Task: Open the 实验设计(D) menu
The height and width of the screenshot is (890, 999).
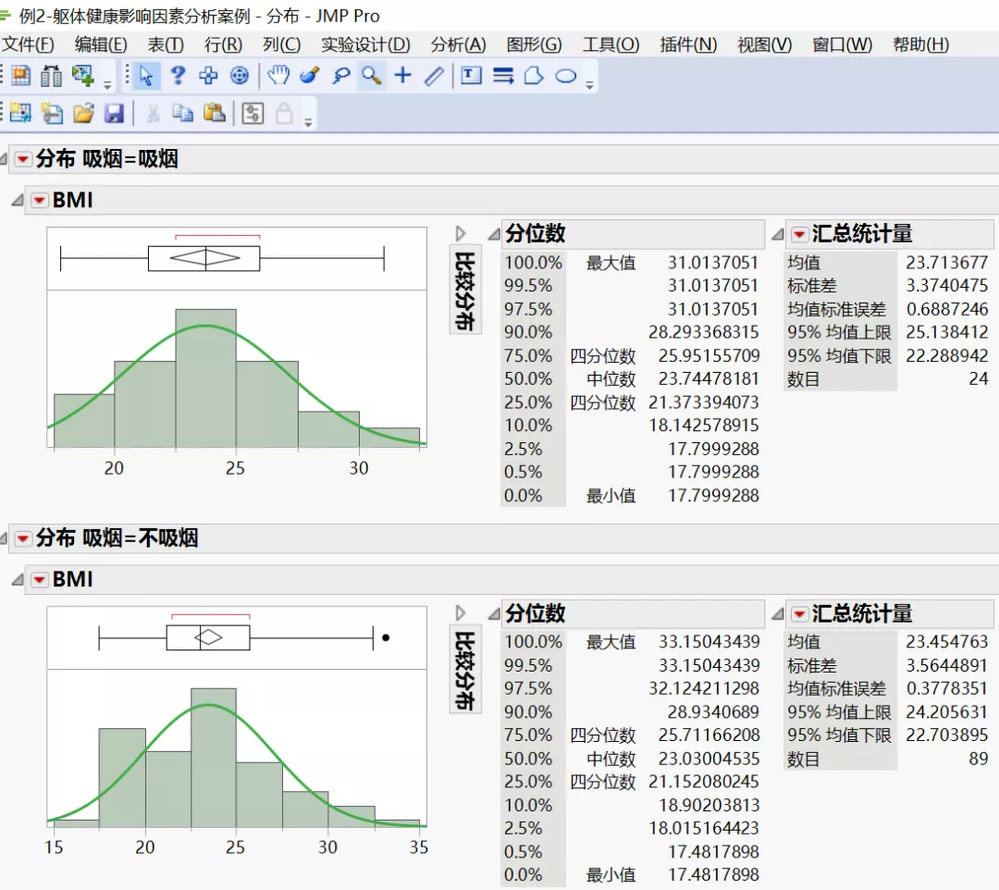Action: point(366,45)
